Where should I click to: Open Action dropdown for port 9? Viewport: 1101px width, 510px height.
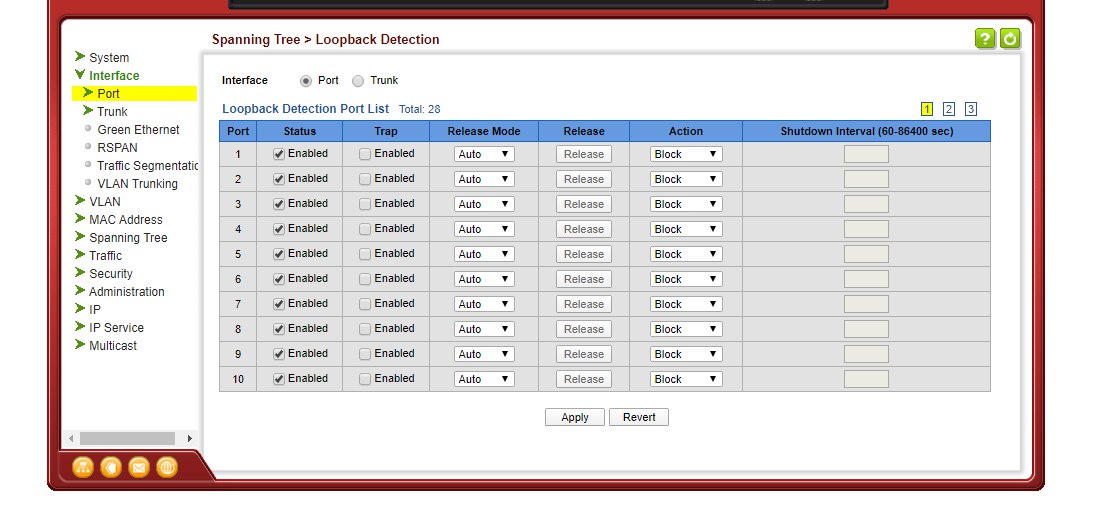click(x=686, y=354)
